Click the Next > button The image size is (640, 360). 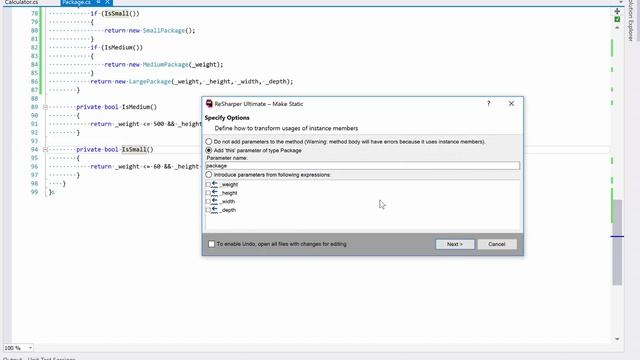click(x=455, y=244)
